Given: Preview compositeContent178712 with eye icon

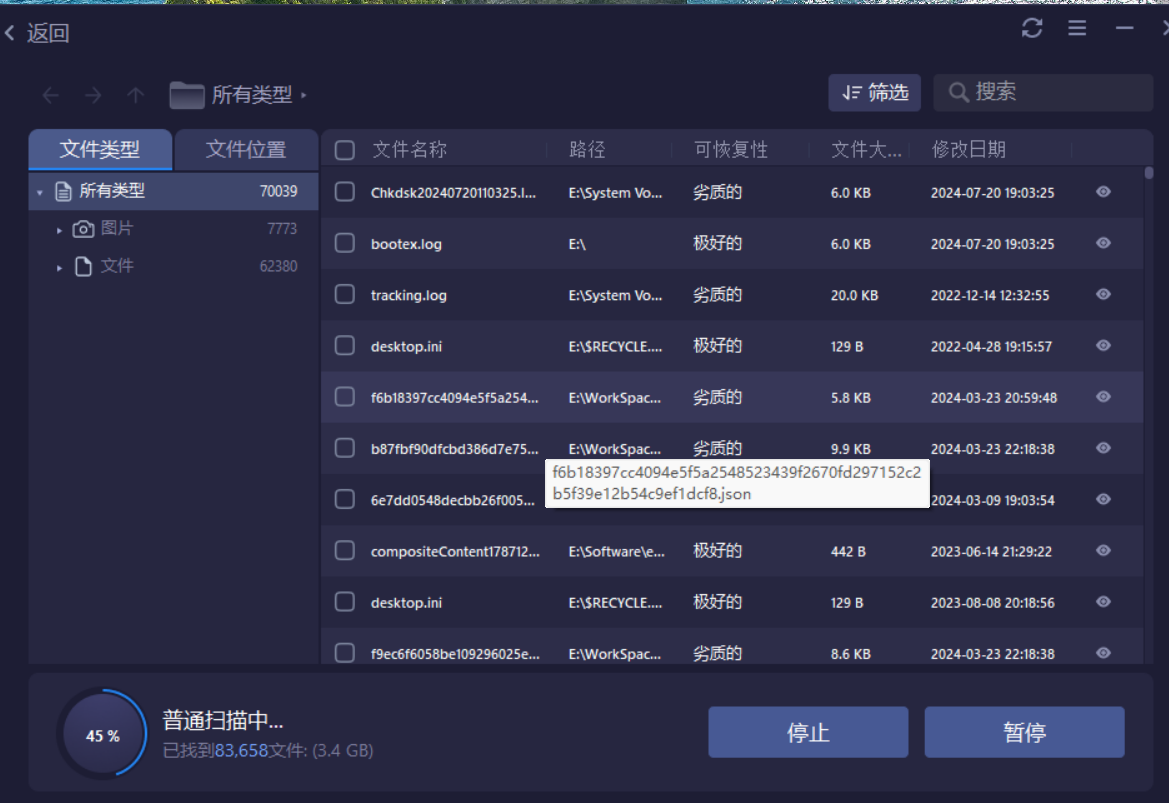Looking at the screenshot, I should coord(1103,550).
